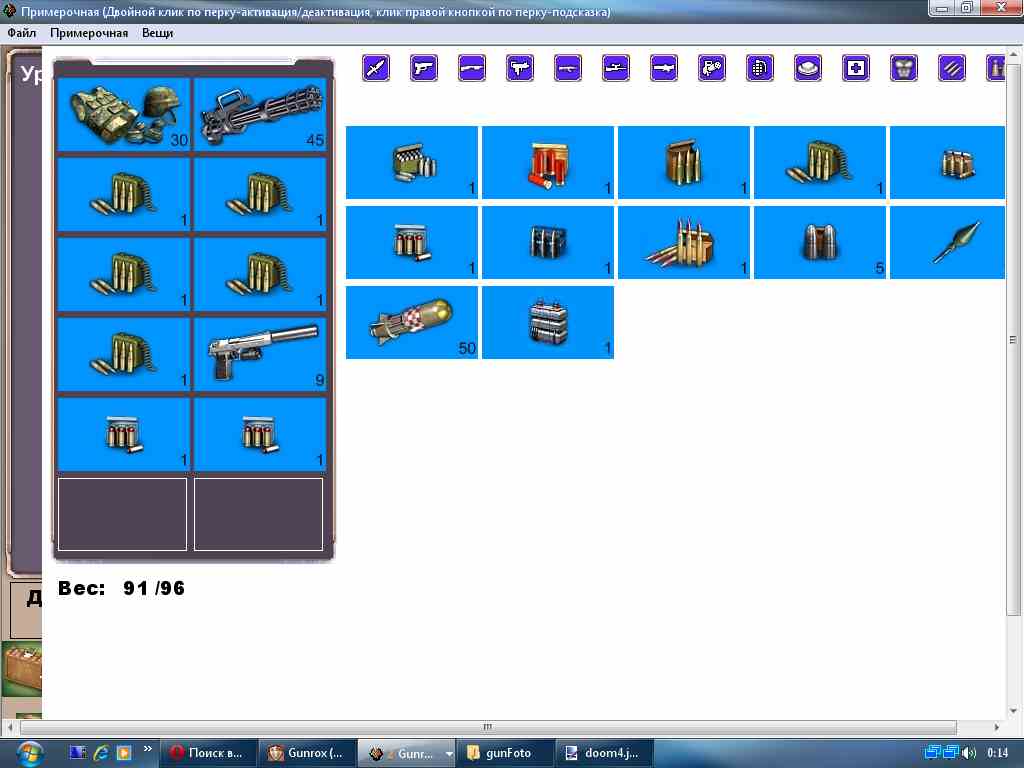Open the Вещи menu
1024x768 pixels.
pyautogui.click(x=157, y=33)
